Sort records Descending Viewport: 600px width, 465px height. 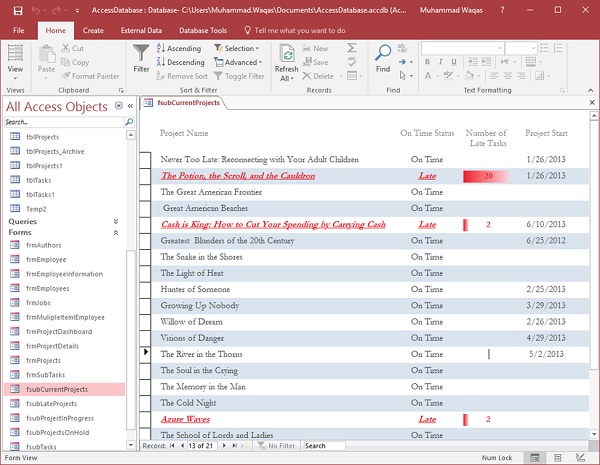[180, 62]
